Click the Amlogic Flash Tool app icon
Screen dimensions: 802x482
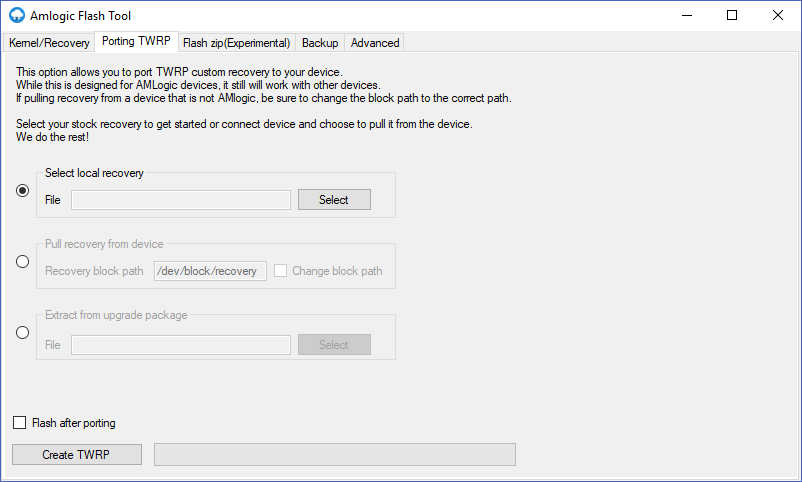17,15
